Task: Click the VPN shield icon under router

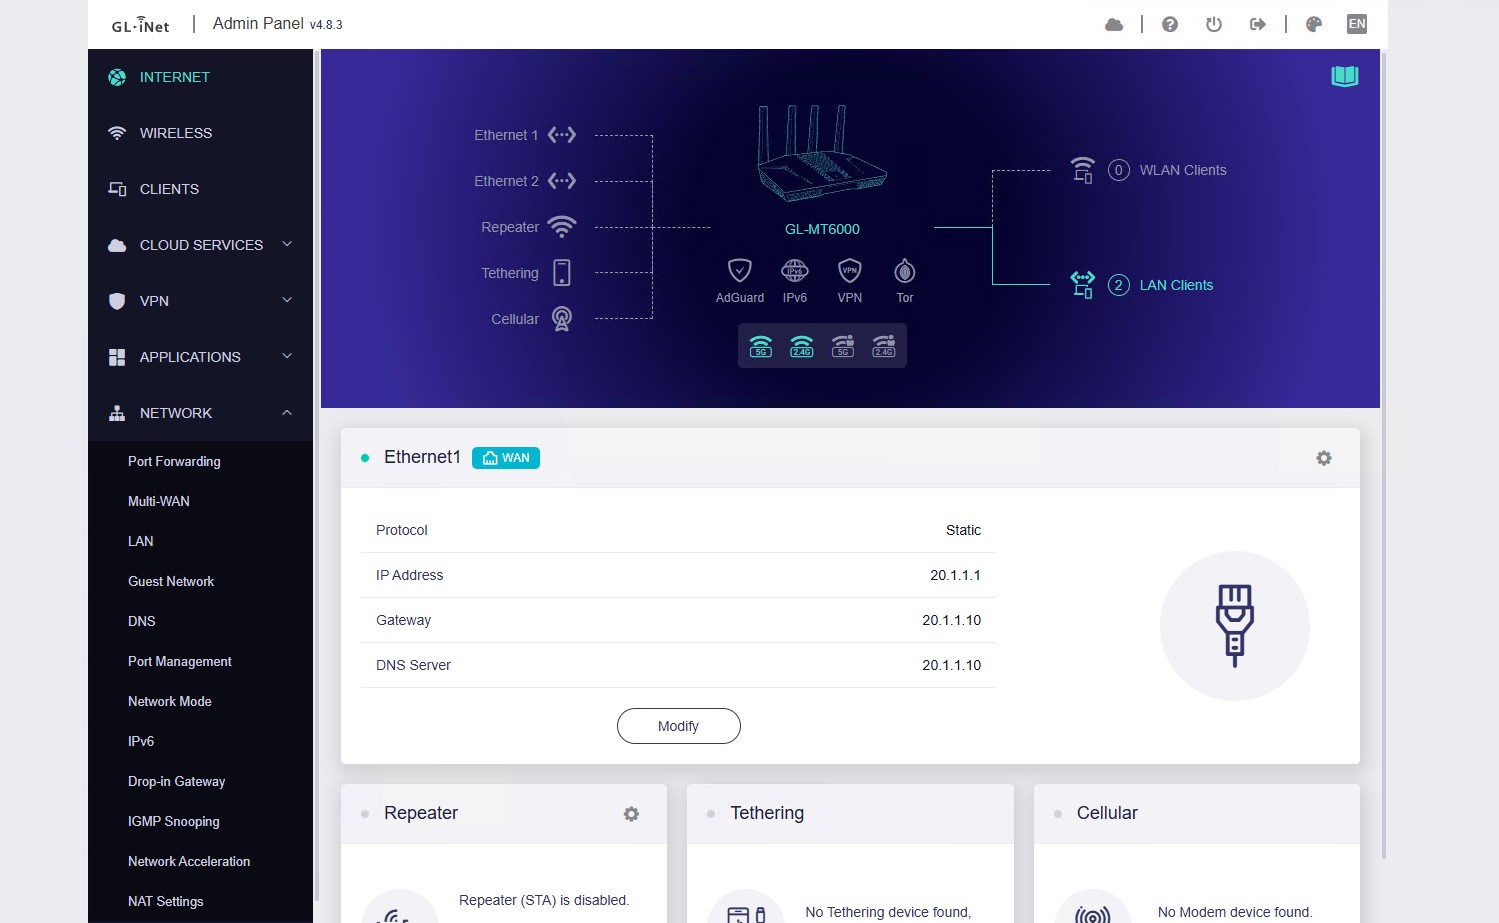Action: 850,270
